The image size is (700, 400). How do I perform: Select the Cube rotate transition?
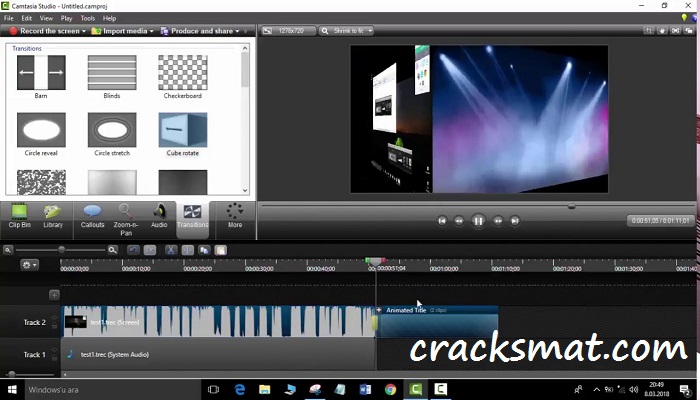tap(183, 134)
